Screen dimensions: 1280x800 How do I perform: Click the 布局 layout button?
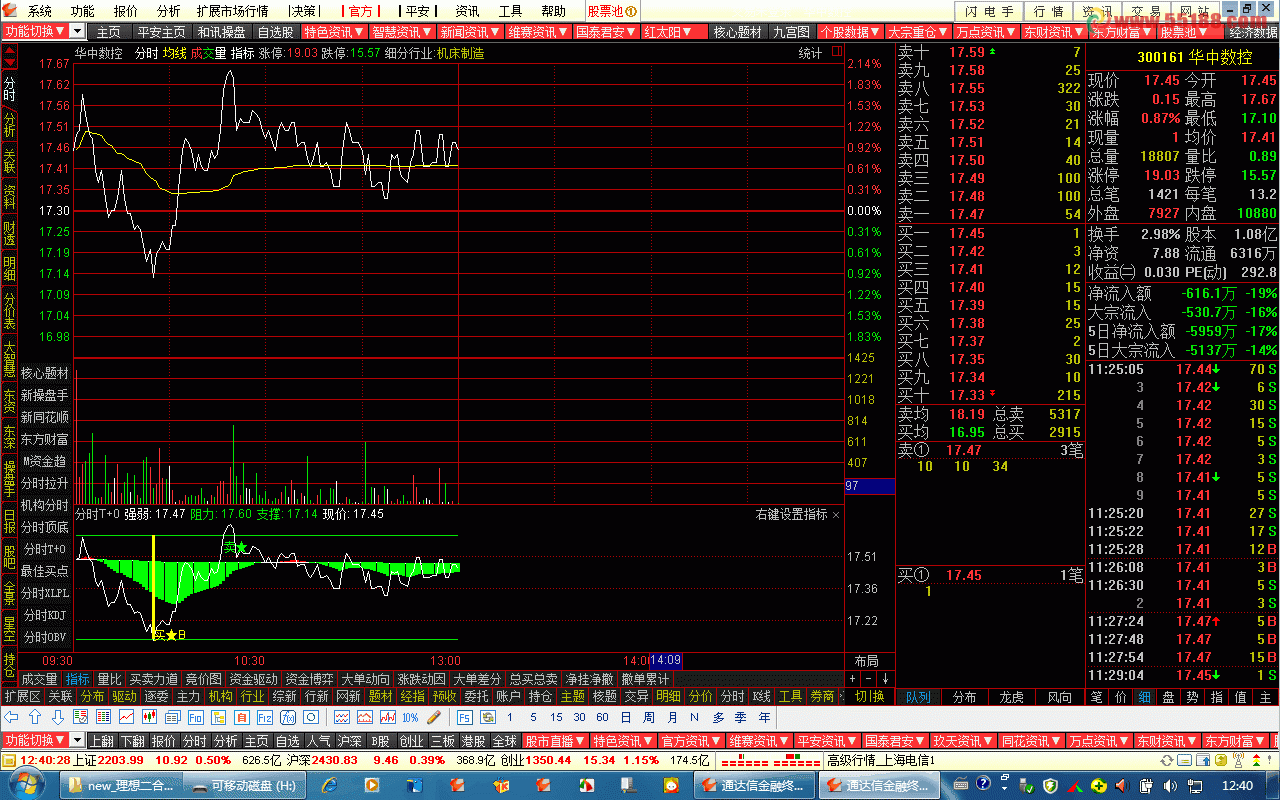[866, 661]
